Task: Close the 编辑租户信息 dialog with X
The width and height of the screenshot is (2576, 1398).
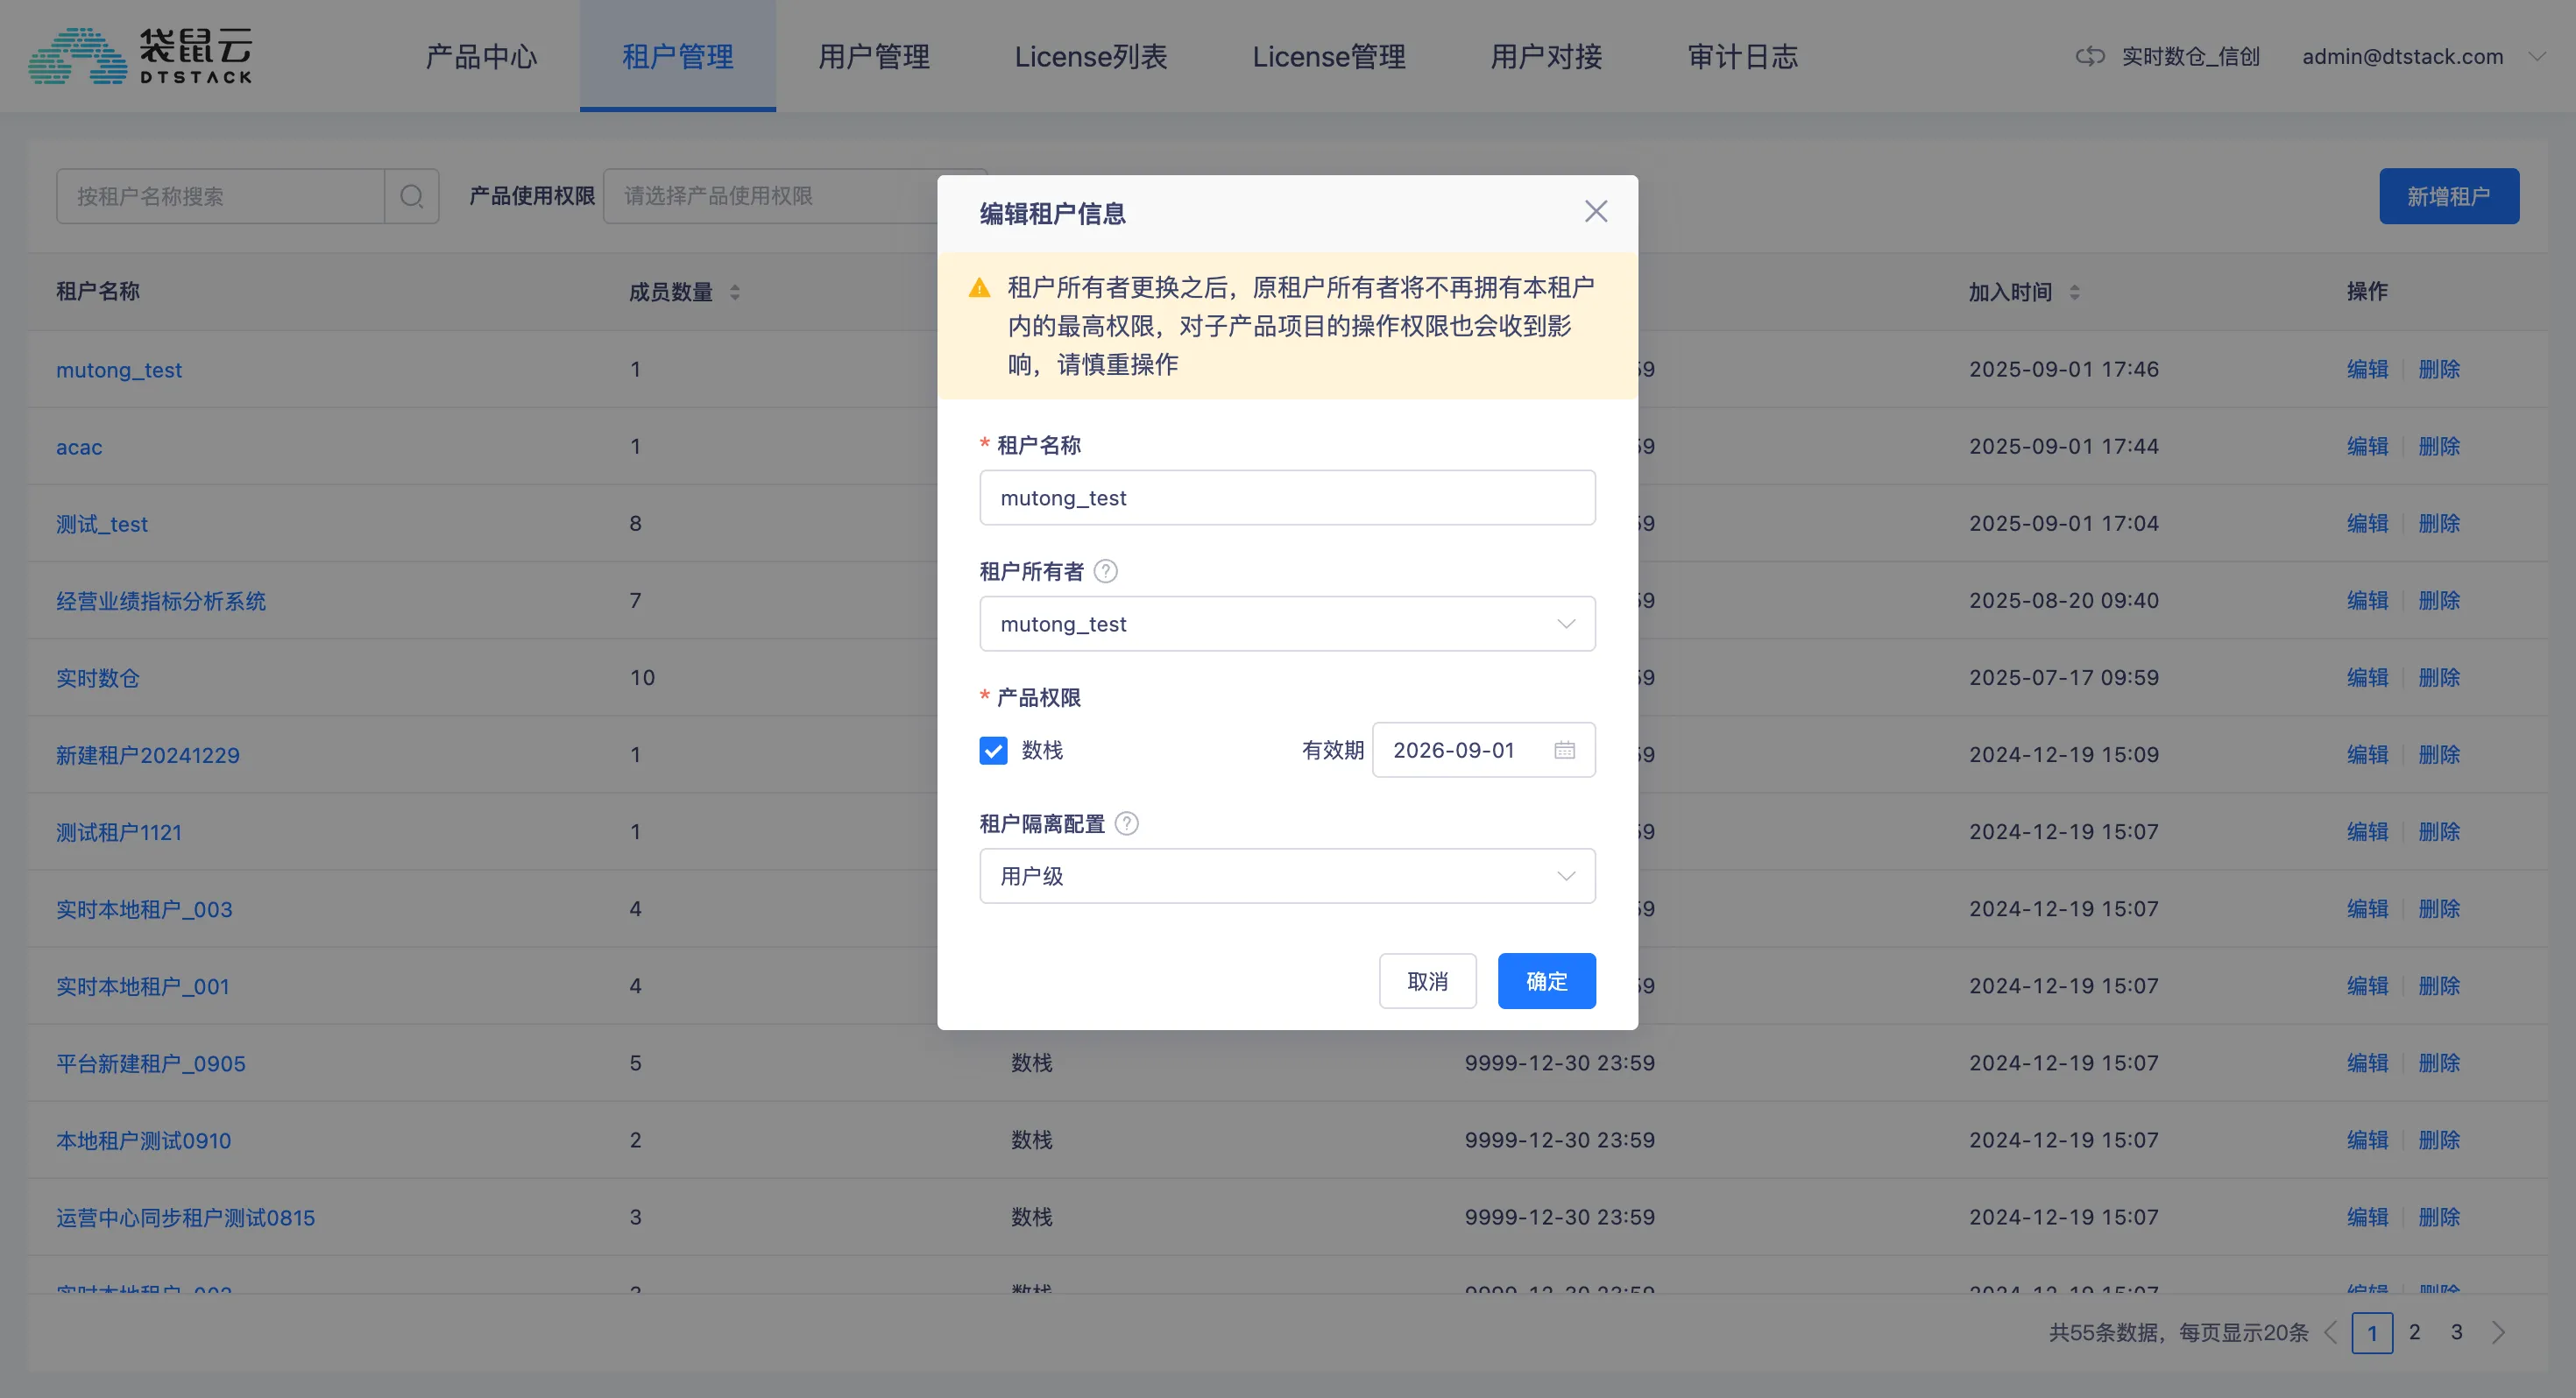Action: pyautogui.click(x=1595, y=211)
